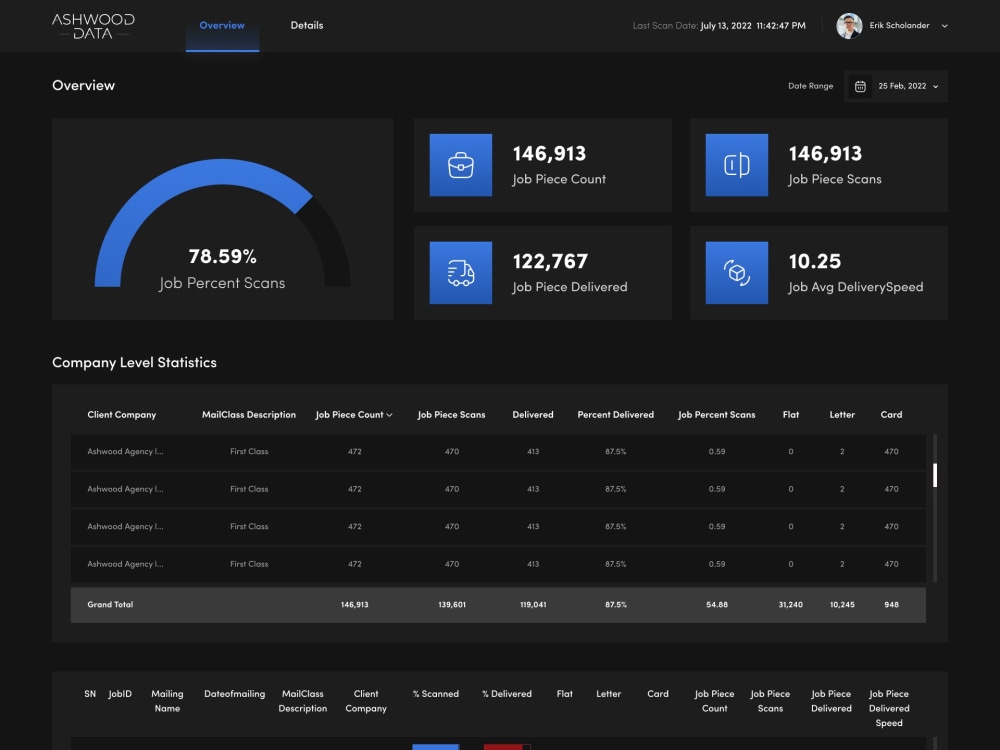Screen dimensions: 1000x750
Task: Expand the user account dropdown arrow
Action: [x=945, y=26]
